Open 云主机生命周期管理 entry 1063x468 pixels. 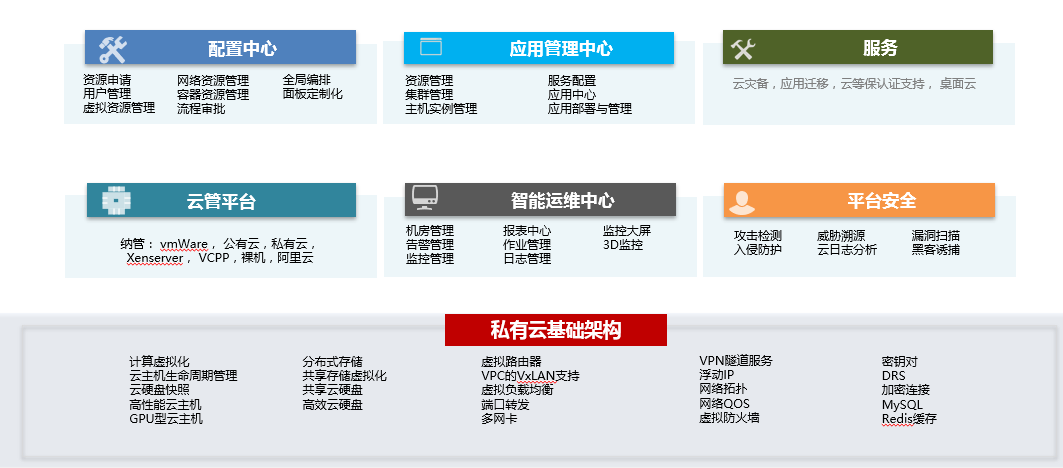[x=183, y=376]
